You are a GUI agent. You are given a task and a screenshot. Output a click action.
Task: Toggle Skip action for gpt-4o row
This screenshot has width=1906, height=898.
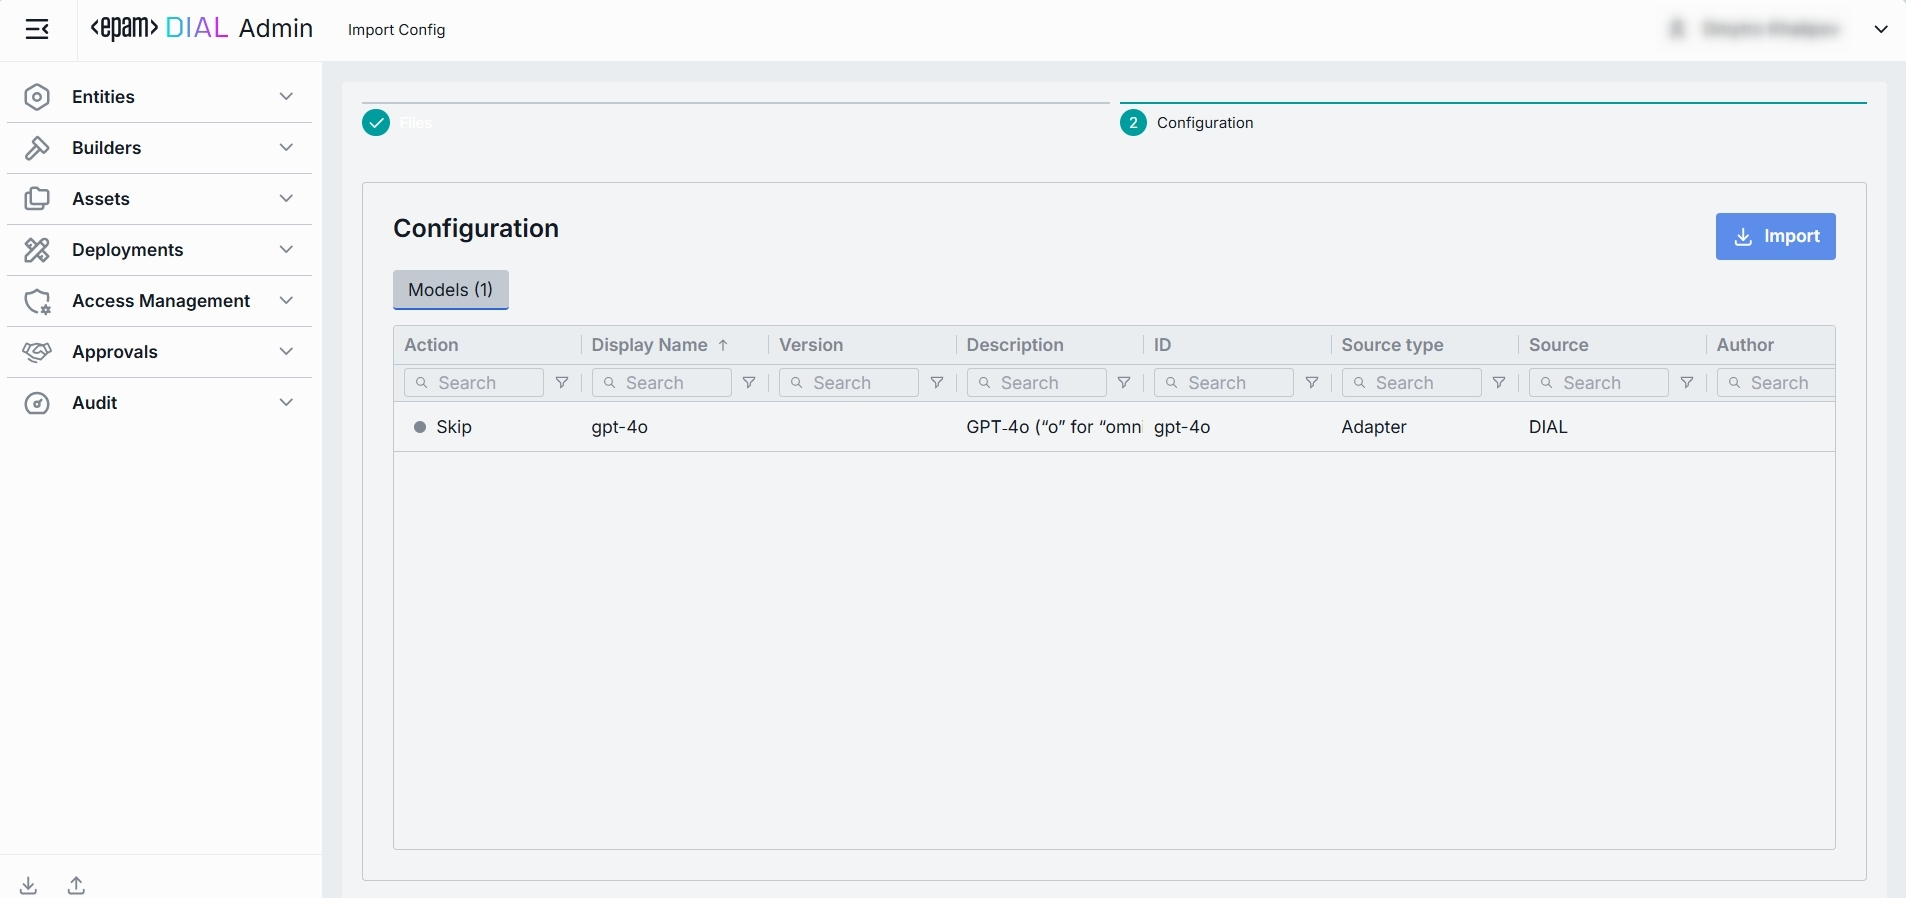point(442,427)
